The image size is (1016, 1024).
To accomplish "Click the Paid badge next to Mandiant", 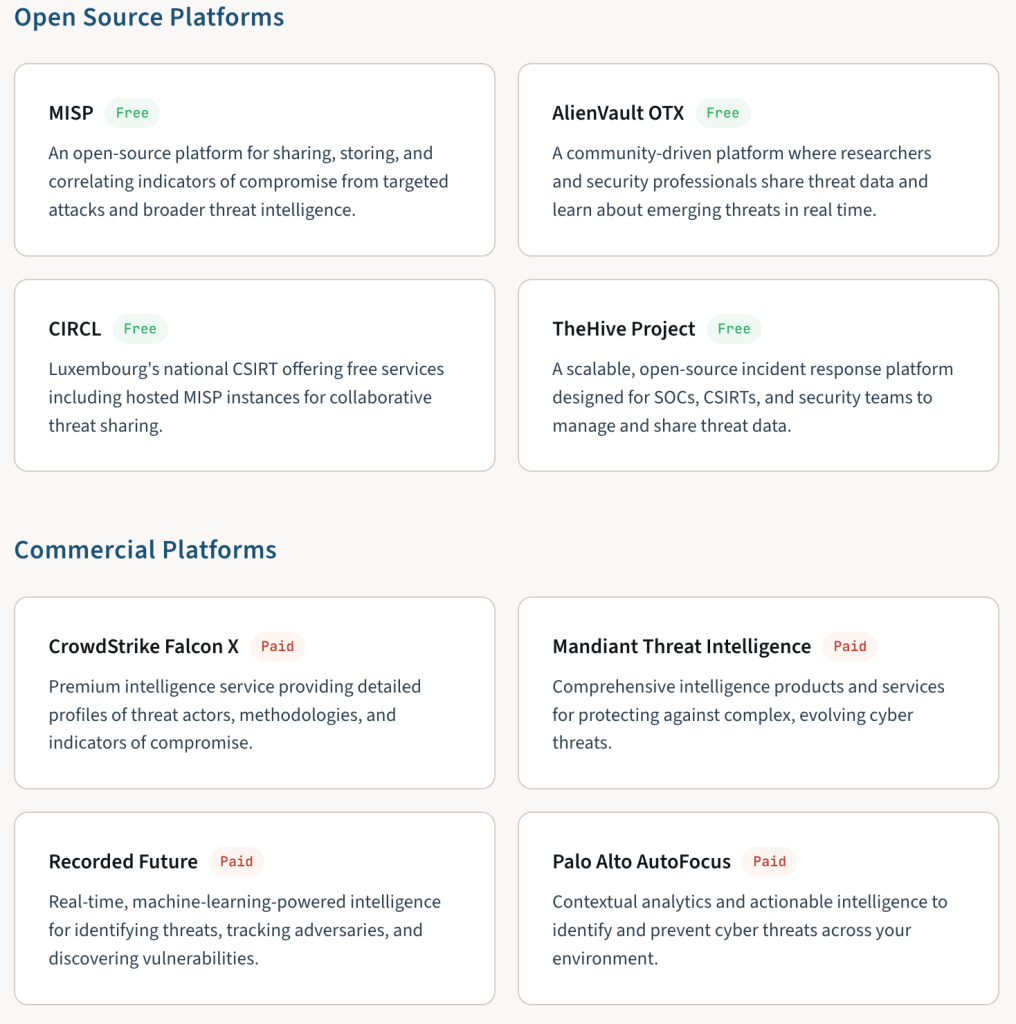I will [850, 647].
